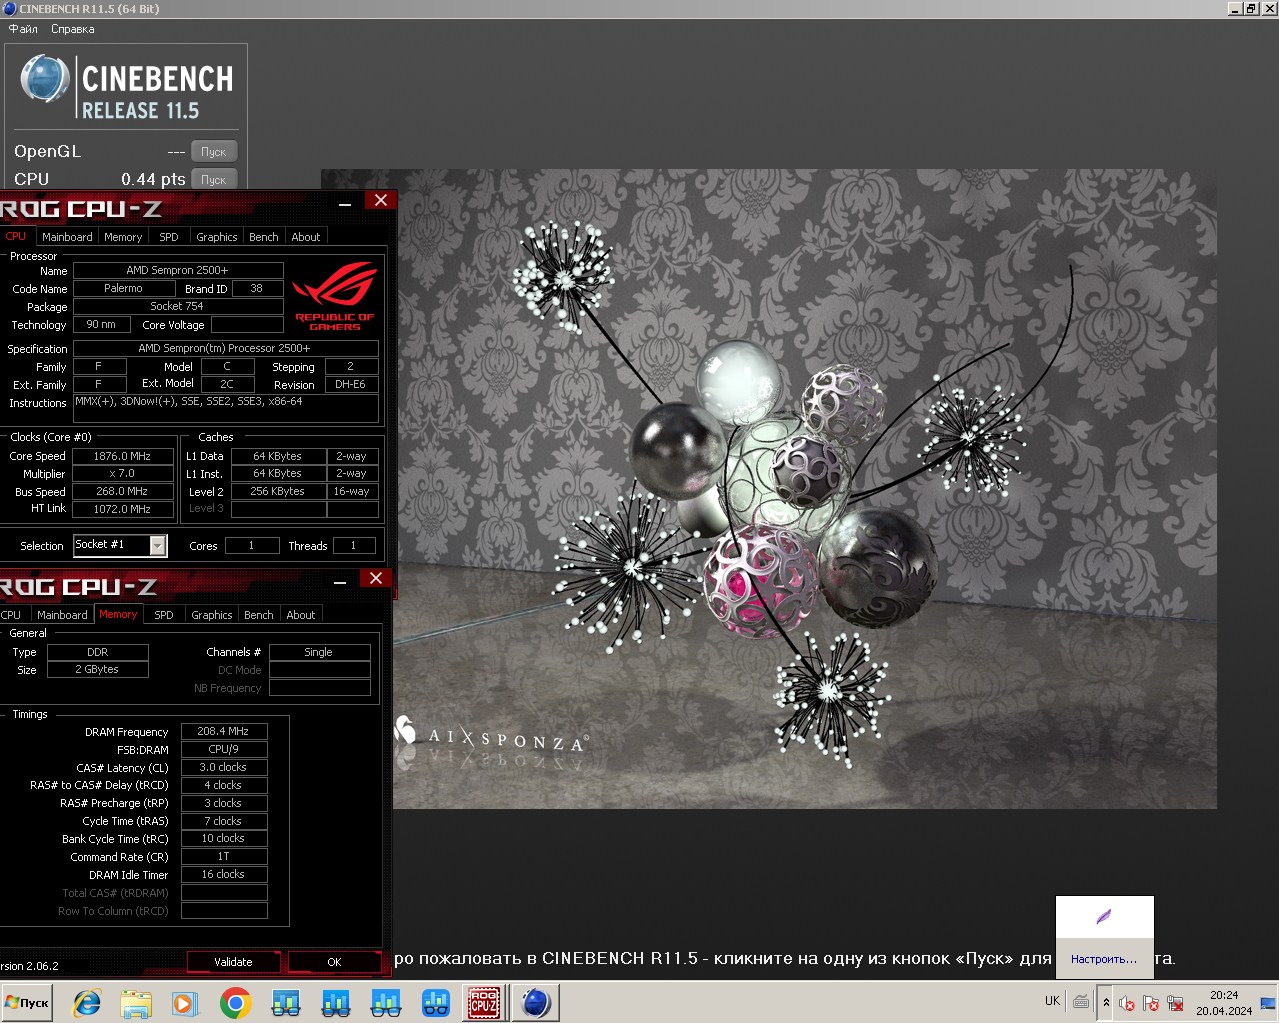
Task: Switch to ROG CPU-Z taskbar button
Action: 484,1003
